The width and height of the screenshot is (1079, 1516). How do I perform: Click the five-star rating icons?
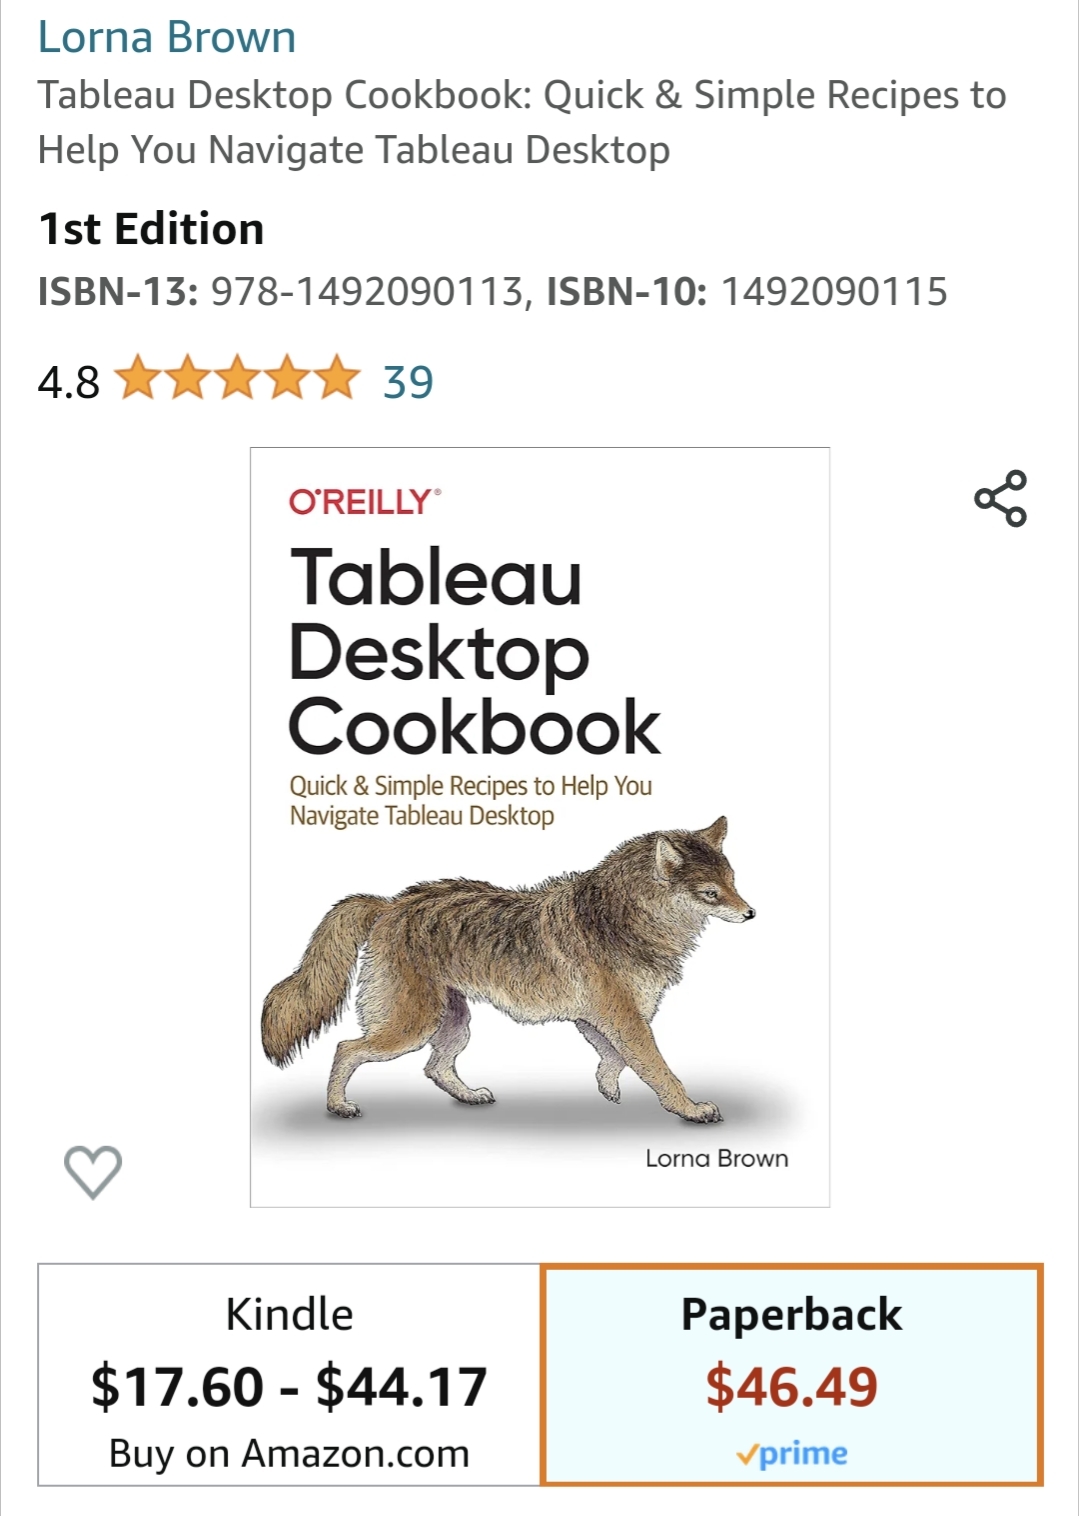coord(237,380)
